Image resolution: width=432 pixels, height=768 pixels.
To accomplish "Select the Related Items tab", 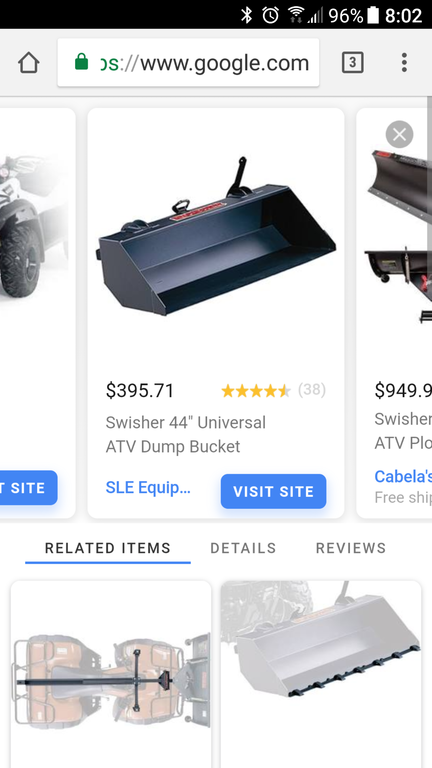I will coord(108,548).
